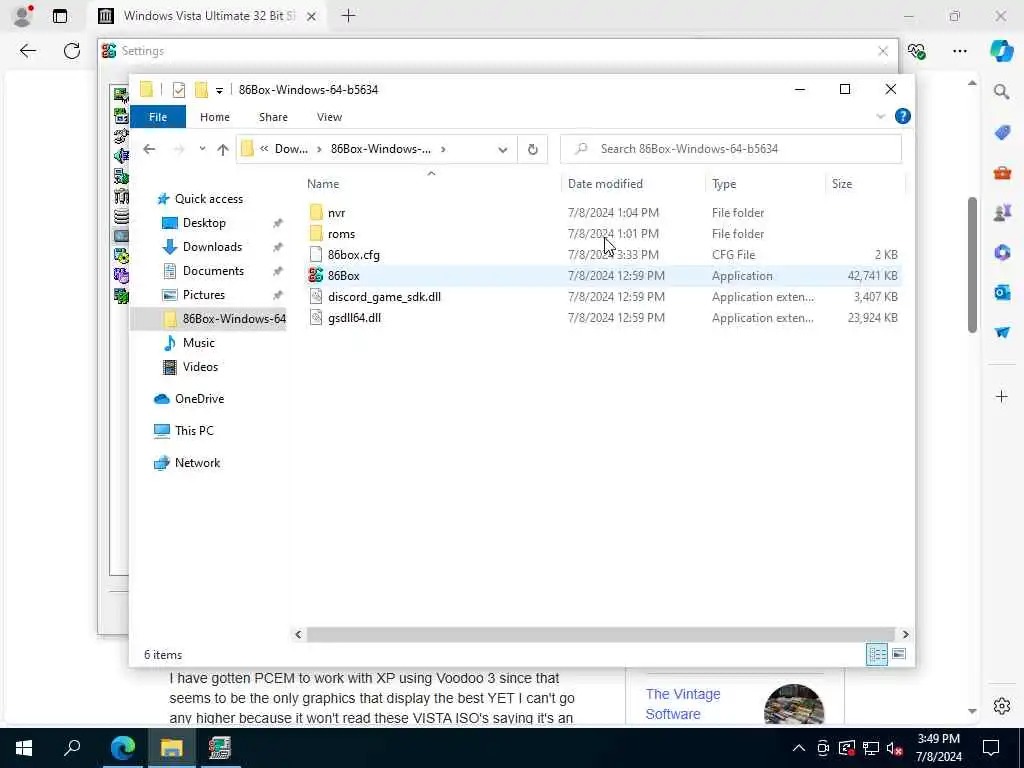
Task: Open the roms folder
Action: (341, 234)
